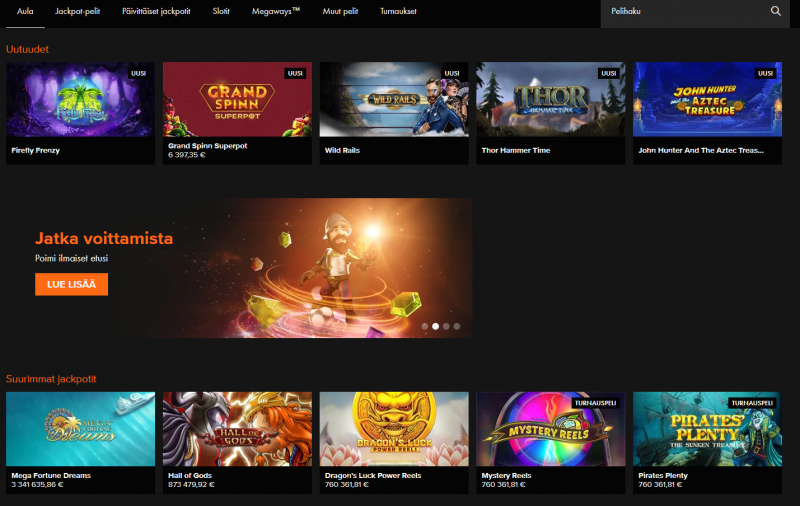This screenshot has height=506, width=800.
Task: Open Päivittäiset jackpotit tab
Action: 156,11
